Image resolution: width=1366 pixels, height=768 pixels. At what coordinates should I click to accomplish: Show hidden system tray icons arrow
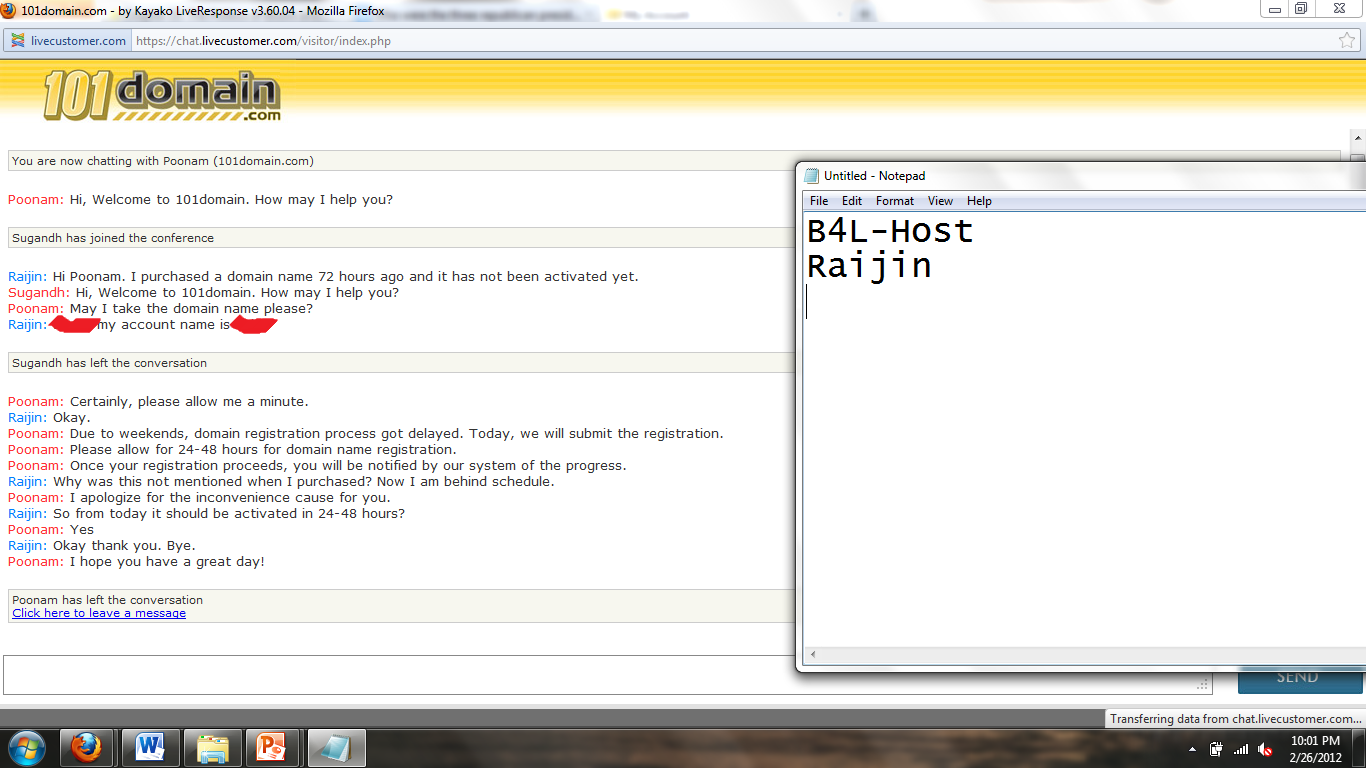click(1192, 749)
